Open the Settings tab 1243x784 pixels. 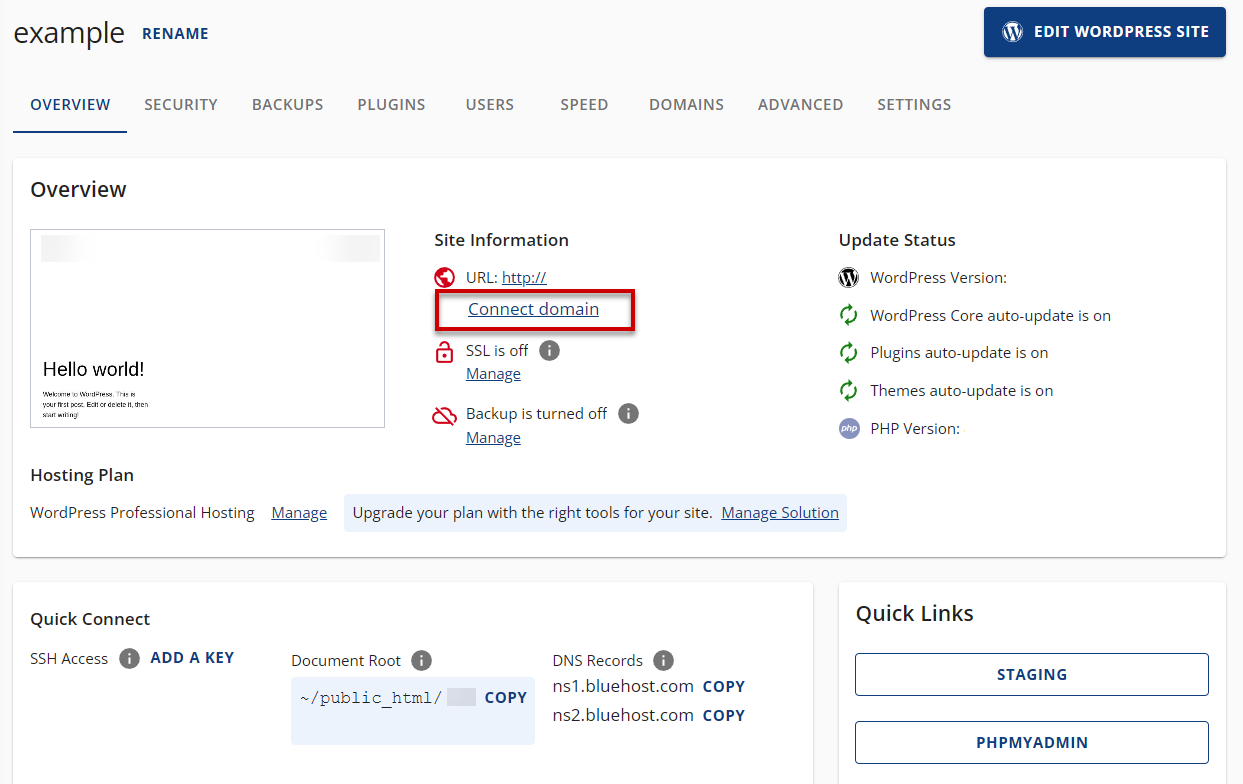click(914, 104)
